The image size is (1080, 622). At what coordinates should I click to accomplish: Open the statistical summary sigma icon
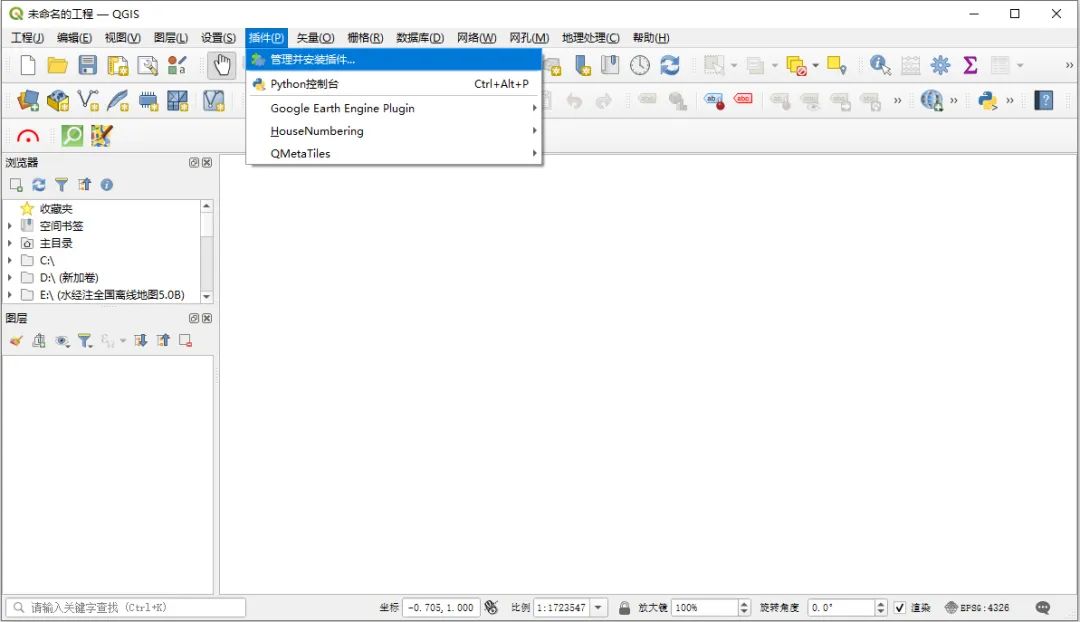tap(970, 65)
